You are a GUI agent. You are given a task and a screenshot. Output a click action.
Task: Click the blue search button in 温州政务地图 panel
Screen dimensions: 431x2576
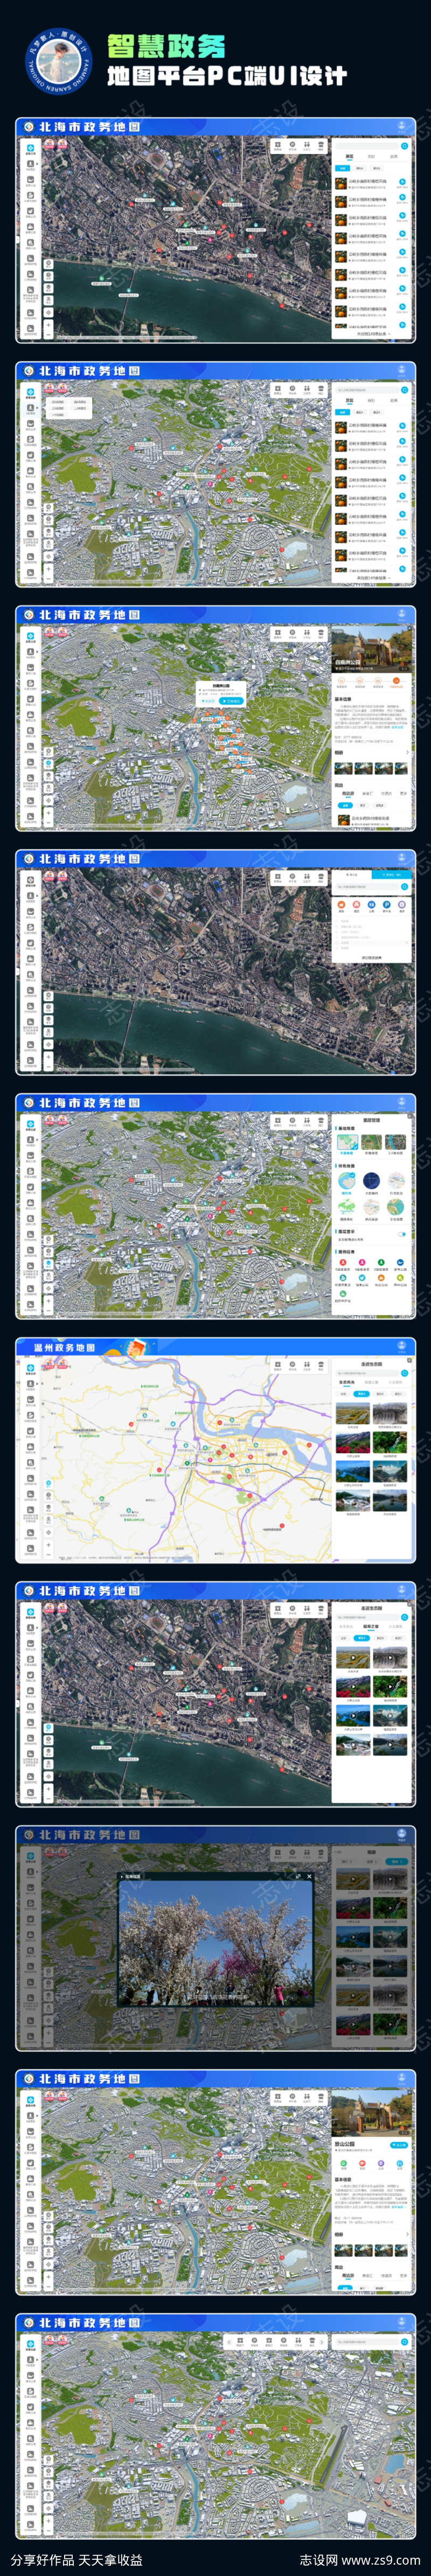pos(405,1374)
